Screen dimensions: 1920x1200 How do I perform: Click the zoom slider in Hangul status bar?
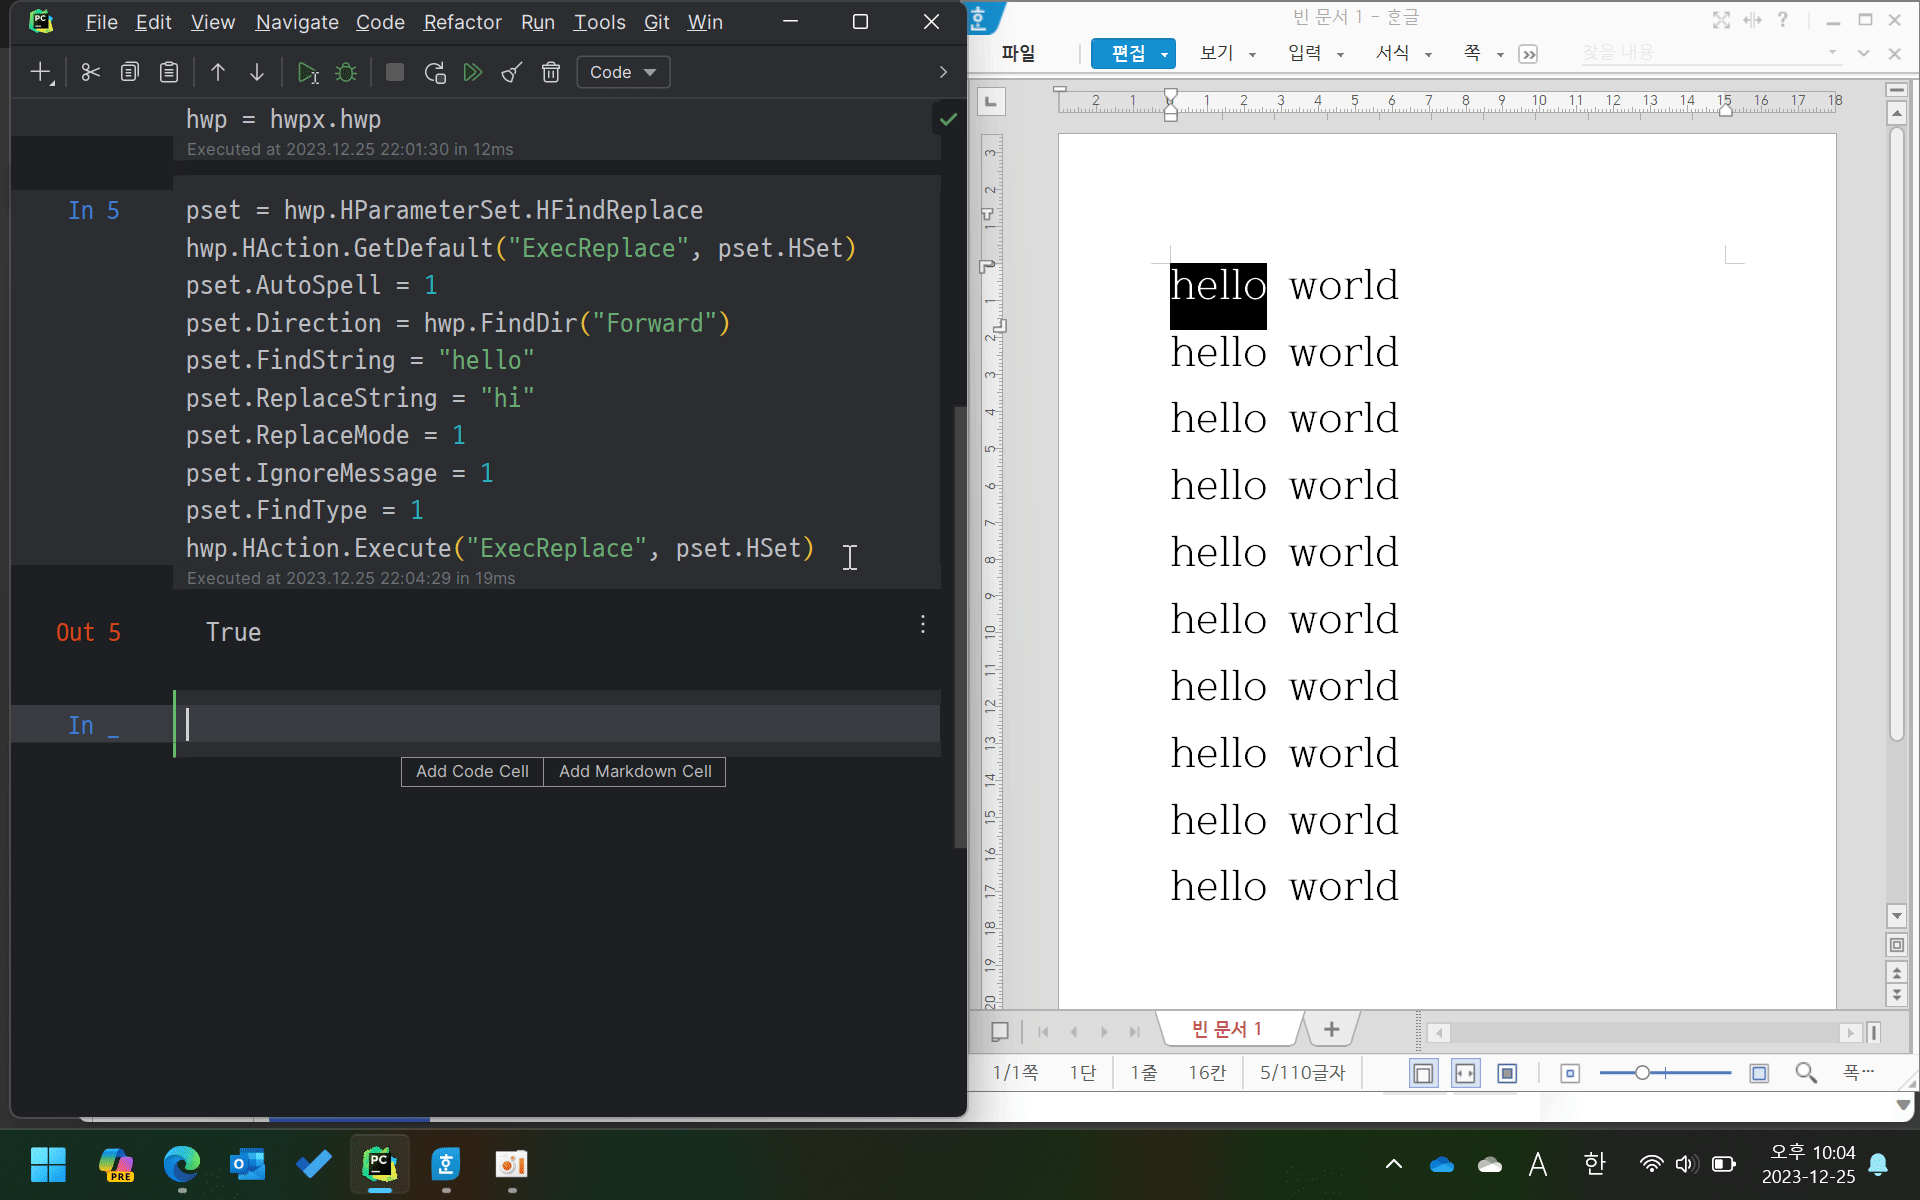coord(1665,1073)
